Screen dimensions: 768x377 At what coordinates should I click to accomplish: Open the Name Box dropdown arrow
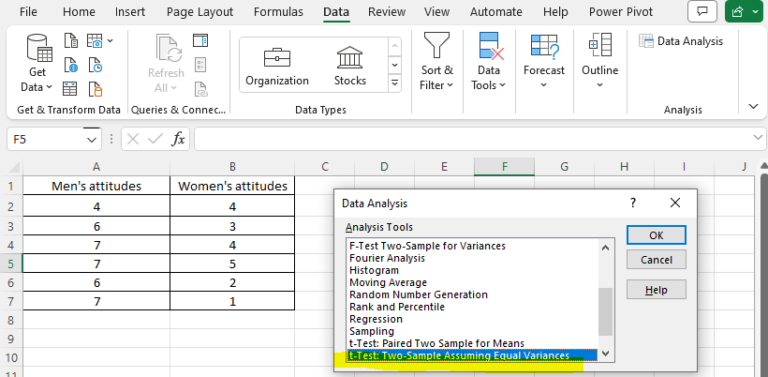[92, 140]
